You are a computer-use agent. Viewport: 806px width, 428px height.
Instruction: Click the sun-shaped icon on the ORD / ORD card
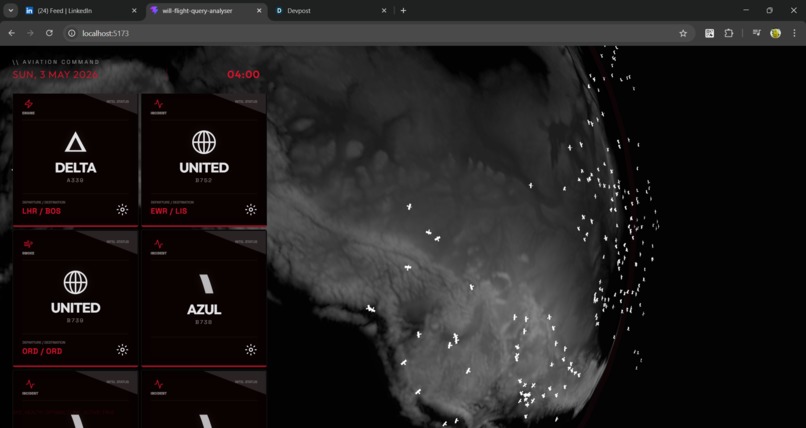click(x=122, y=350)
